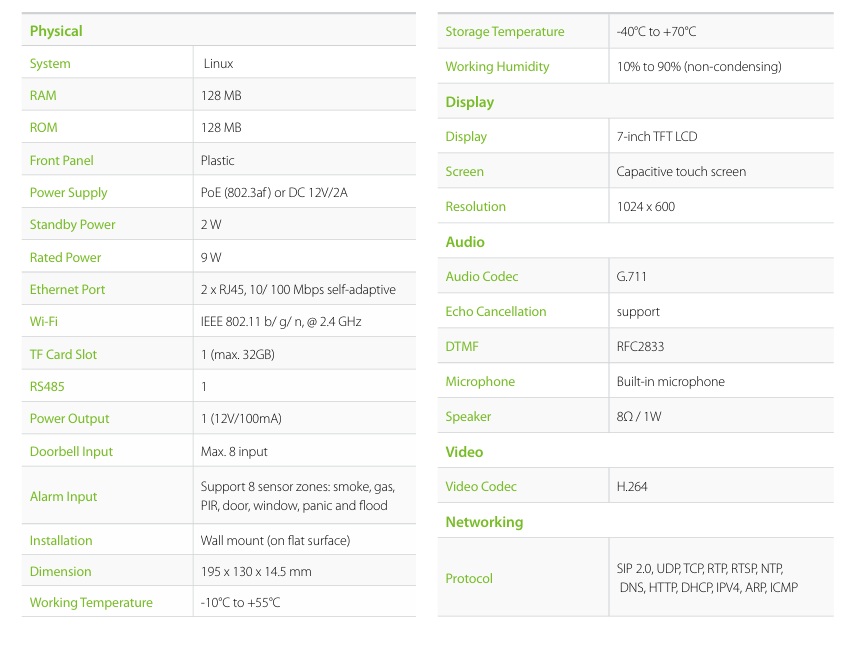Select the Power Supply row label
The image size is (852, 654).
click(68, 193)
